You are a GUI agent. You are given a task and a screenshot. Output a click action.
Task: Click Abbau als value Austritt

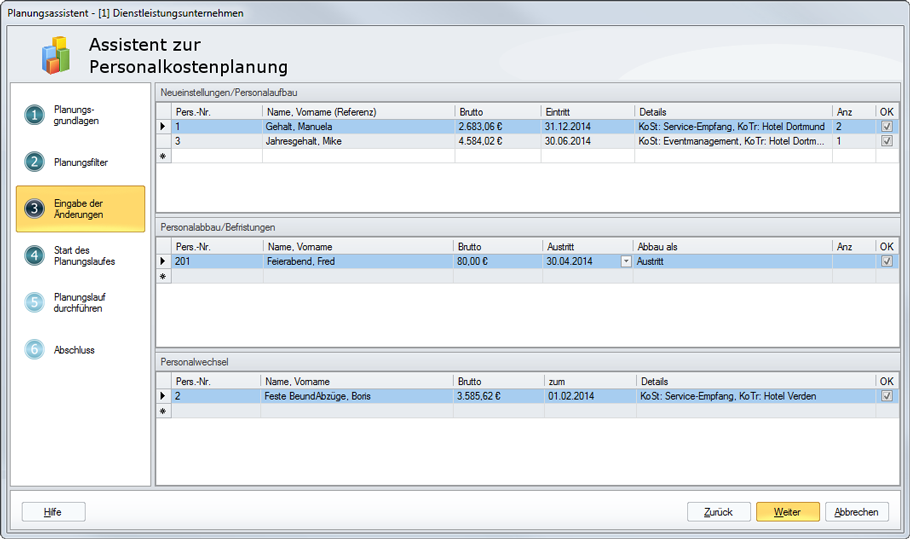[732, 261]
